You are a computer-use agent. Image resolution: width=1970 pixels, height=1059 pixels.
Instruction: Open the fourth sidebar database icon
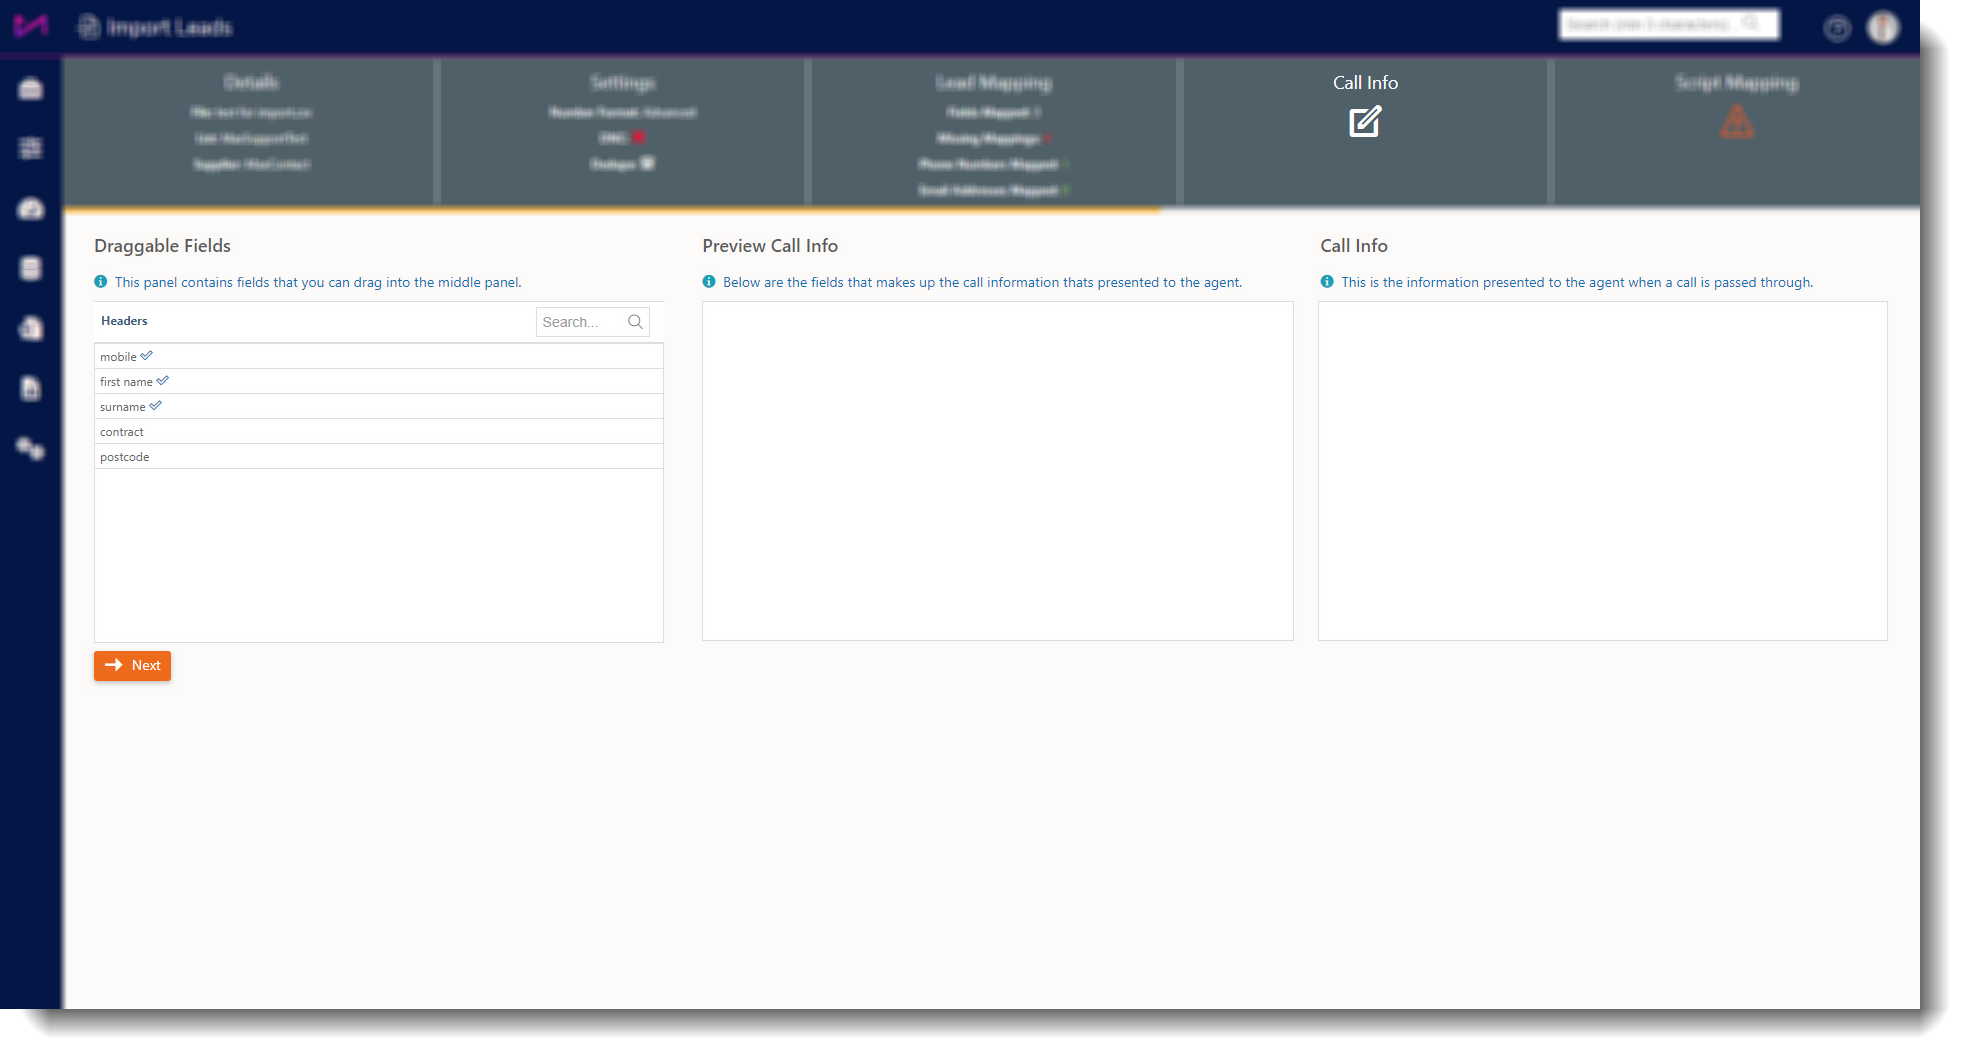pos(31,269)
